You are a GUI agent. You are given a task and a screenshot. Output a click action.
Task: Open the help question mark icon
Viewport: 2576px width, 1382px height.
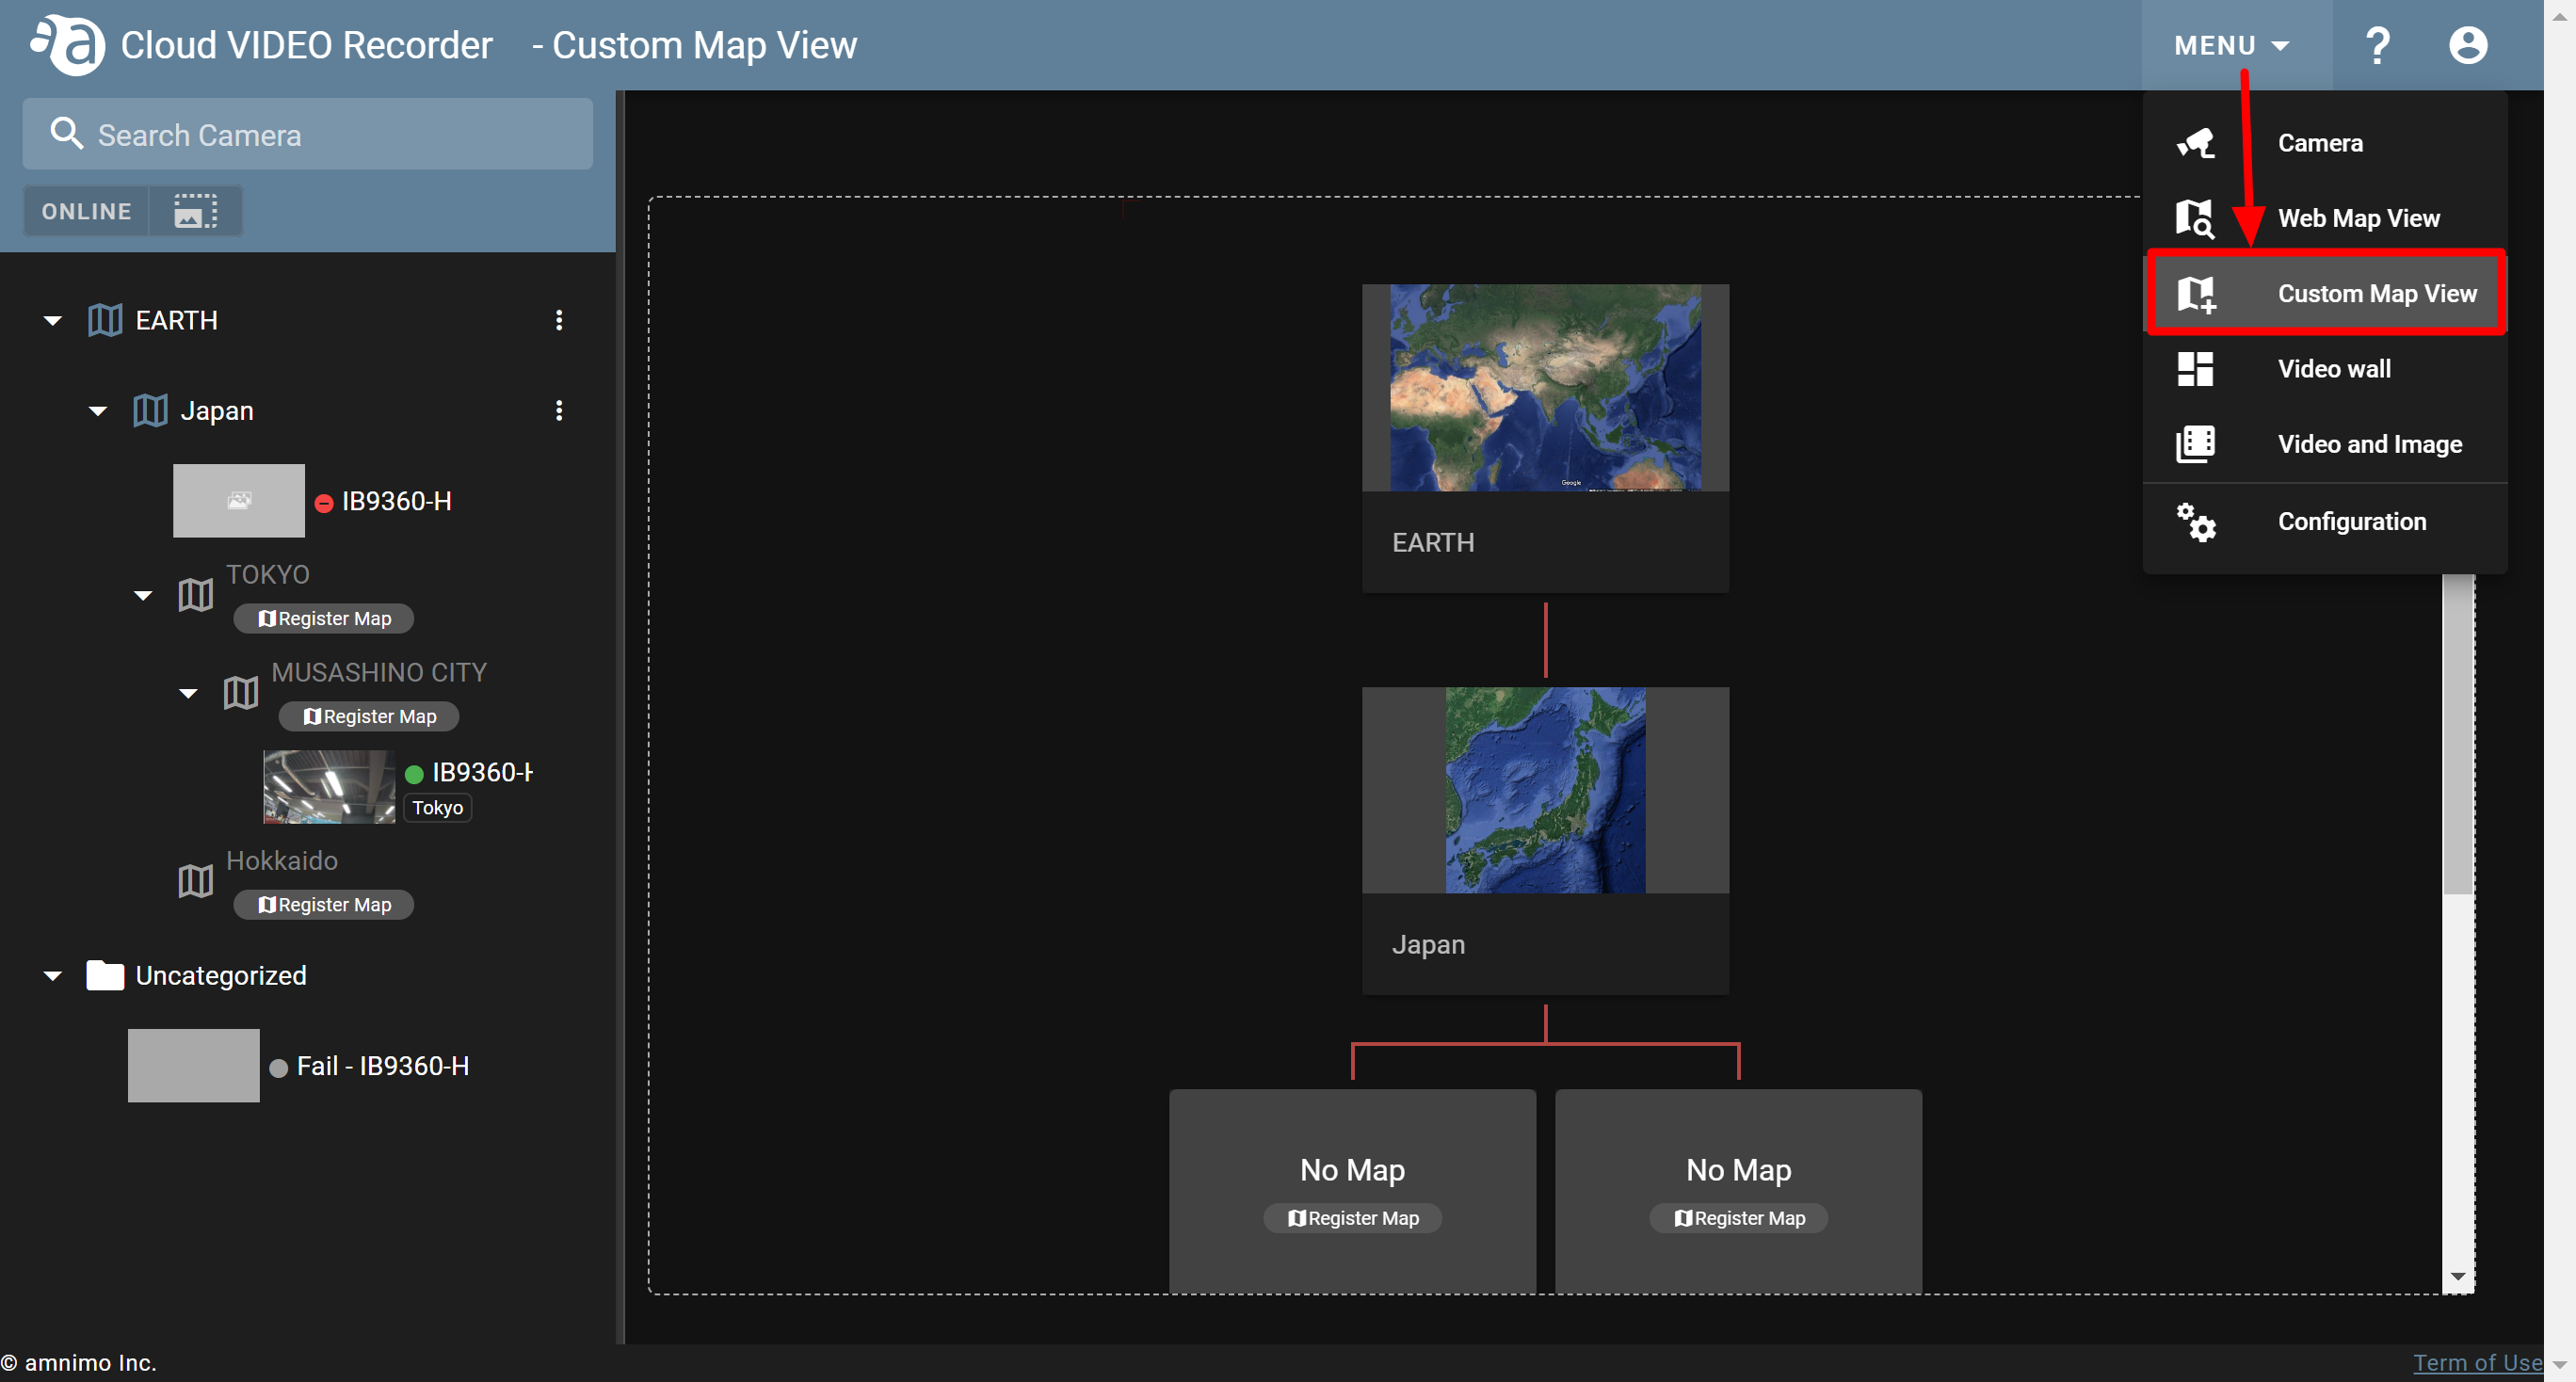(2378, 44)
